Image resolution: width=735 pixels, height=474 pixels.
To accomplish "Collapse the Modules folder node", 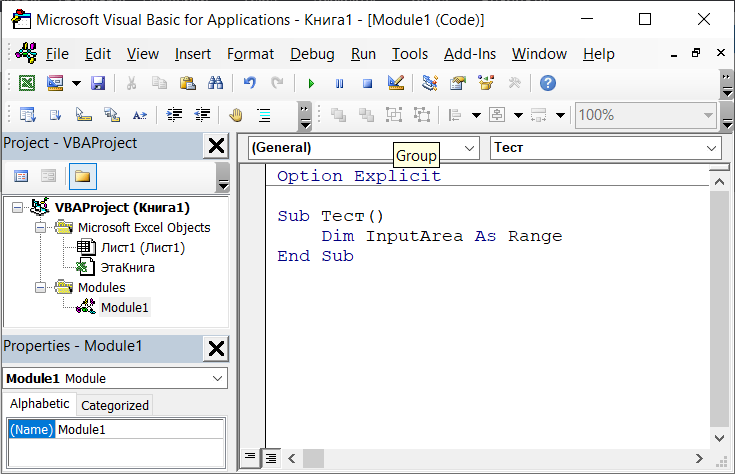I will (x=41, y=287).
